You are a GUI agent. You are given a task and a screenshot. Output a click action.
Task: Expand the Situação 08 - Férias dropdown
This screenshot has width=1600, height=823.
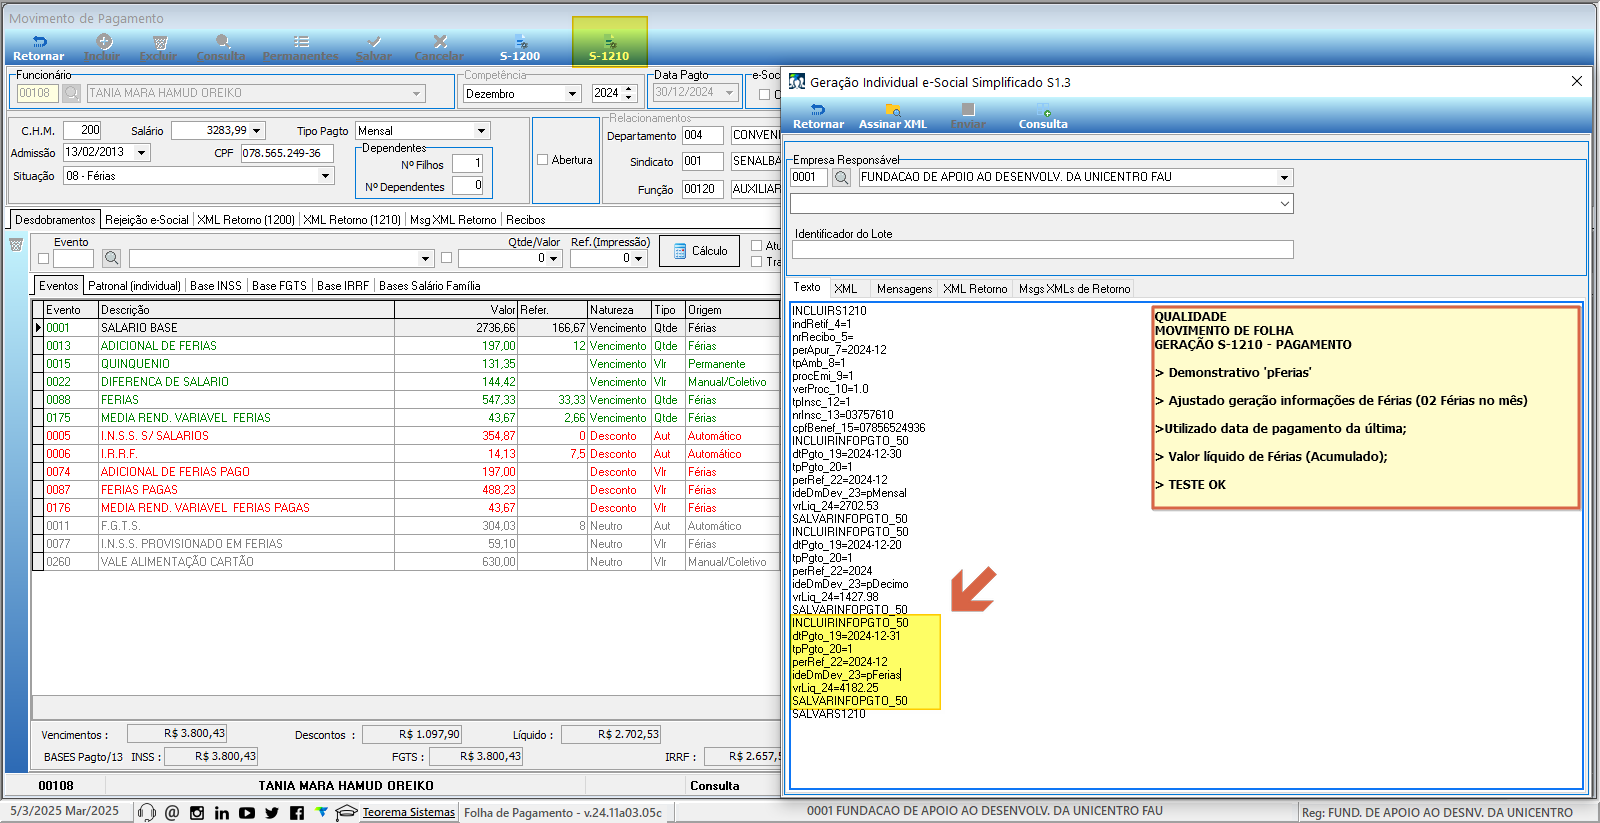[x=325, y=175]
